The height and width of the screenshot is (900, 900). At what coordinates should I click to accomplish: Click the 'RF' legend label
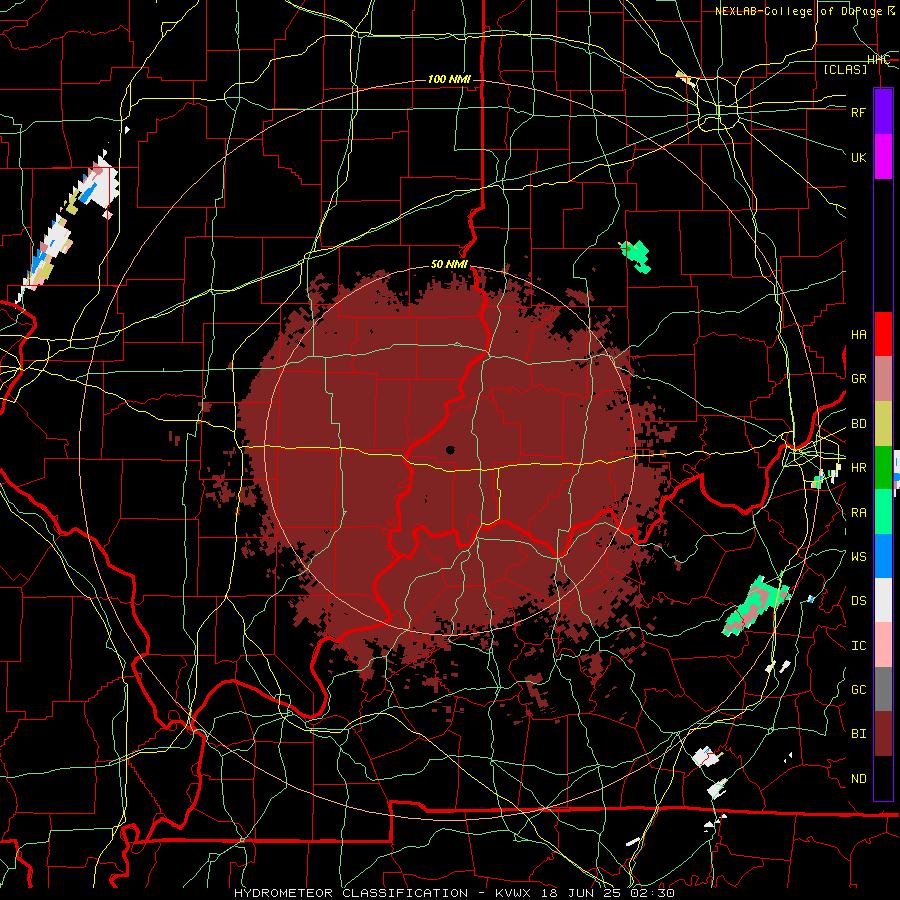point(859,112)
